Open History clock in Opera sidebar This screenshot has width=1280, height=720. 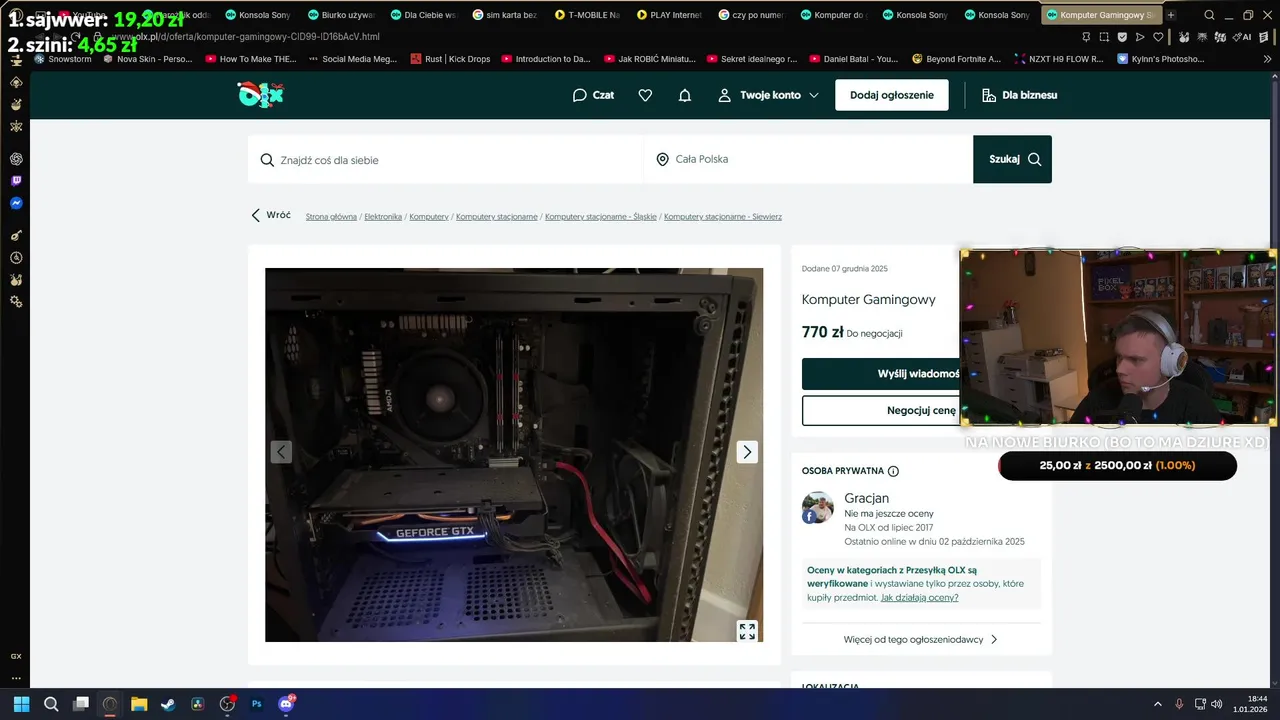click(x=16, y=258)
